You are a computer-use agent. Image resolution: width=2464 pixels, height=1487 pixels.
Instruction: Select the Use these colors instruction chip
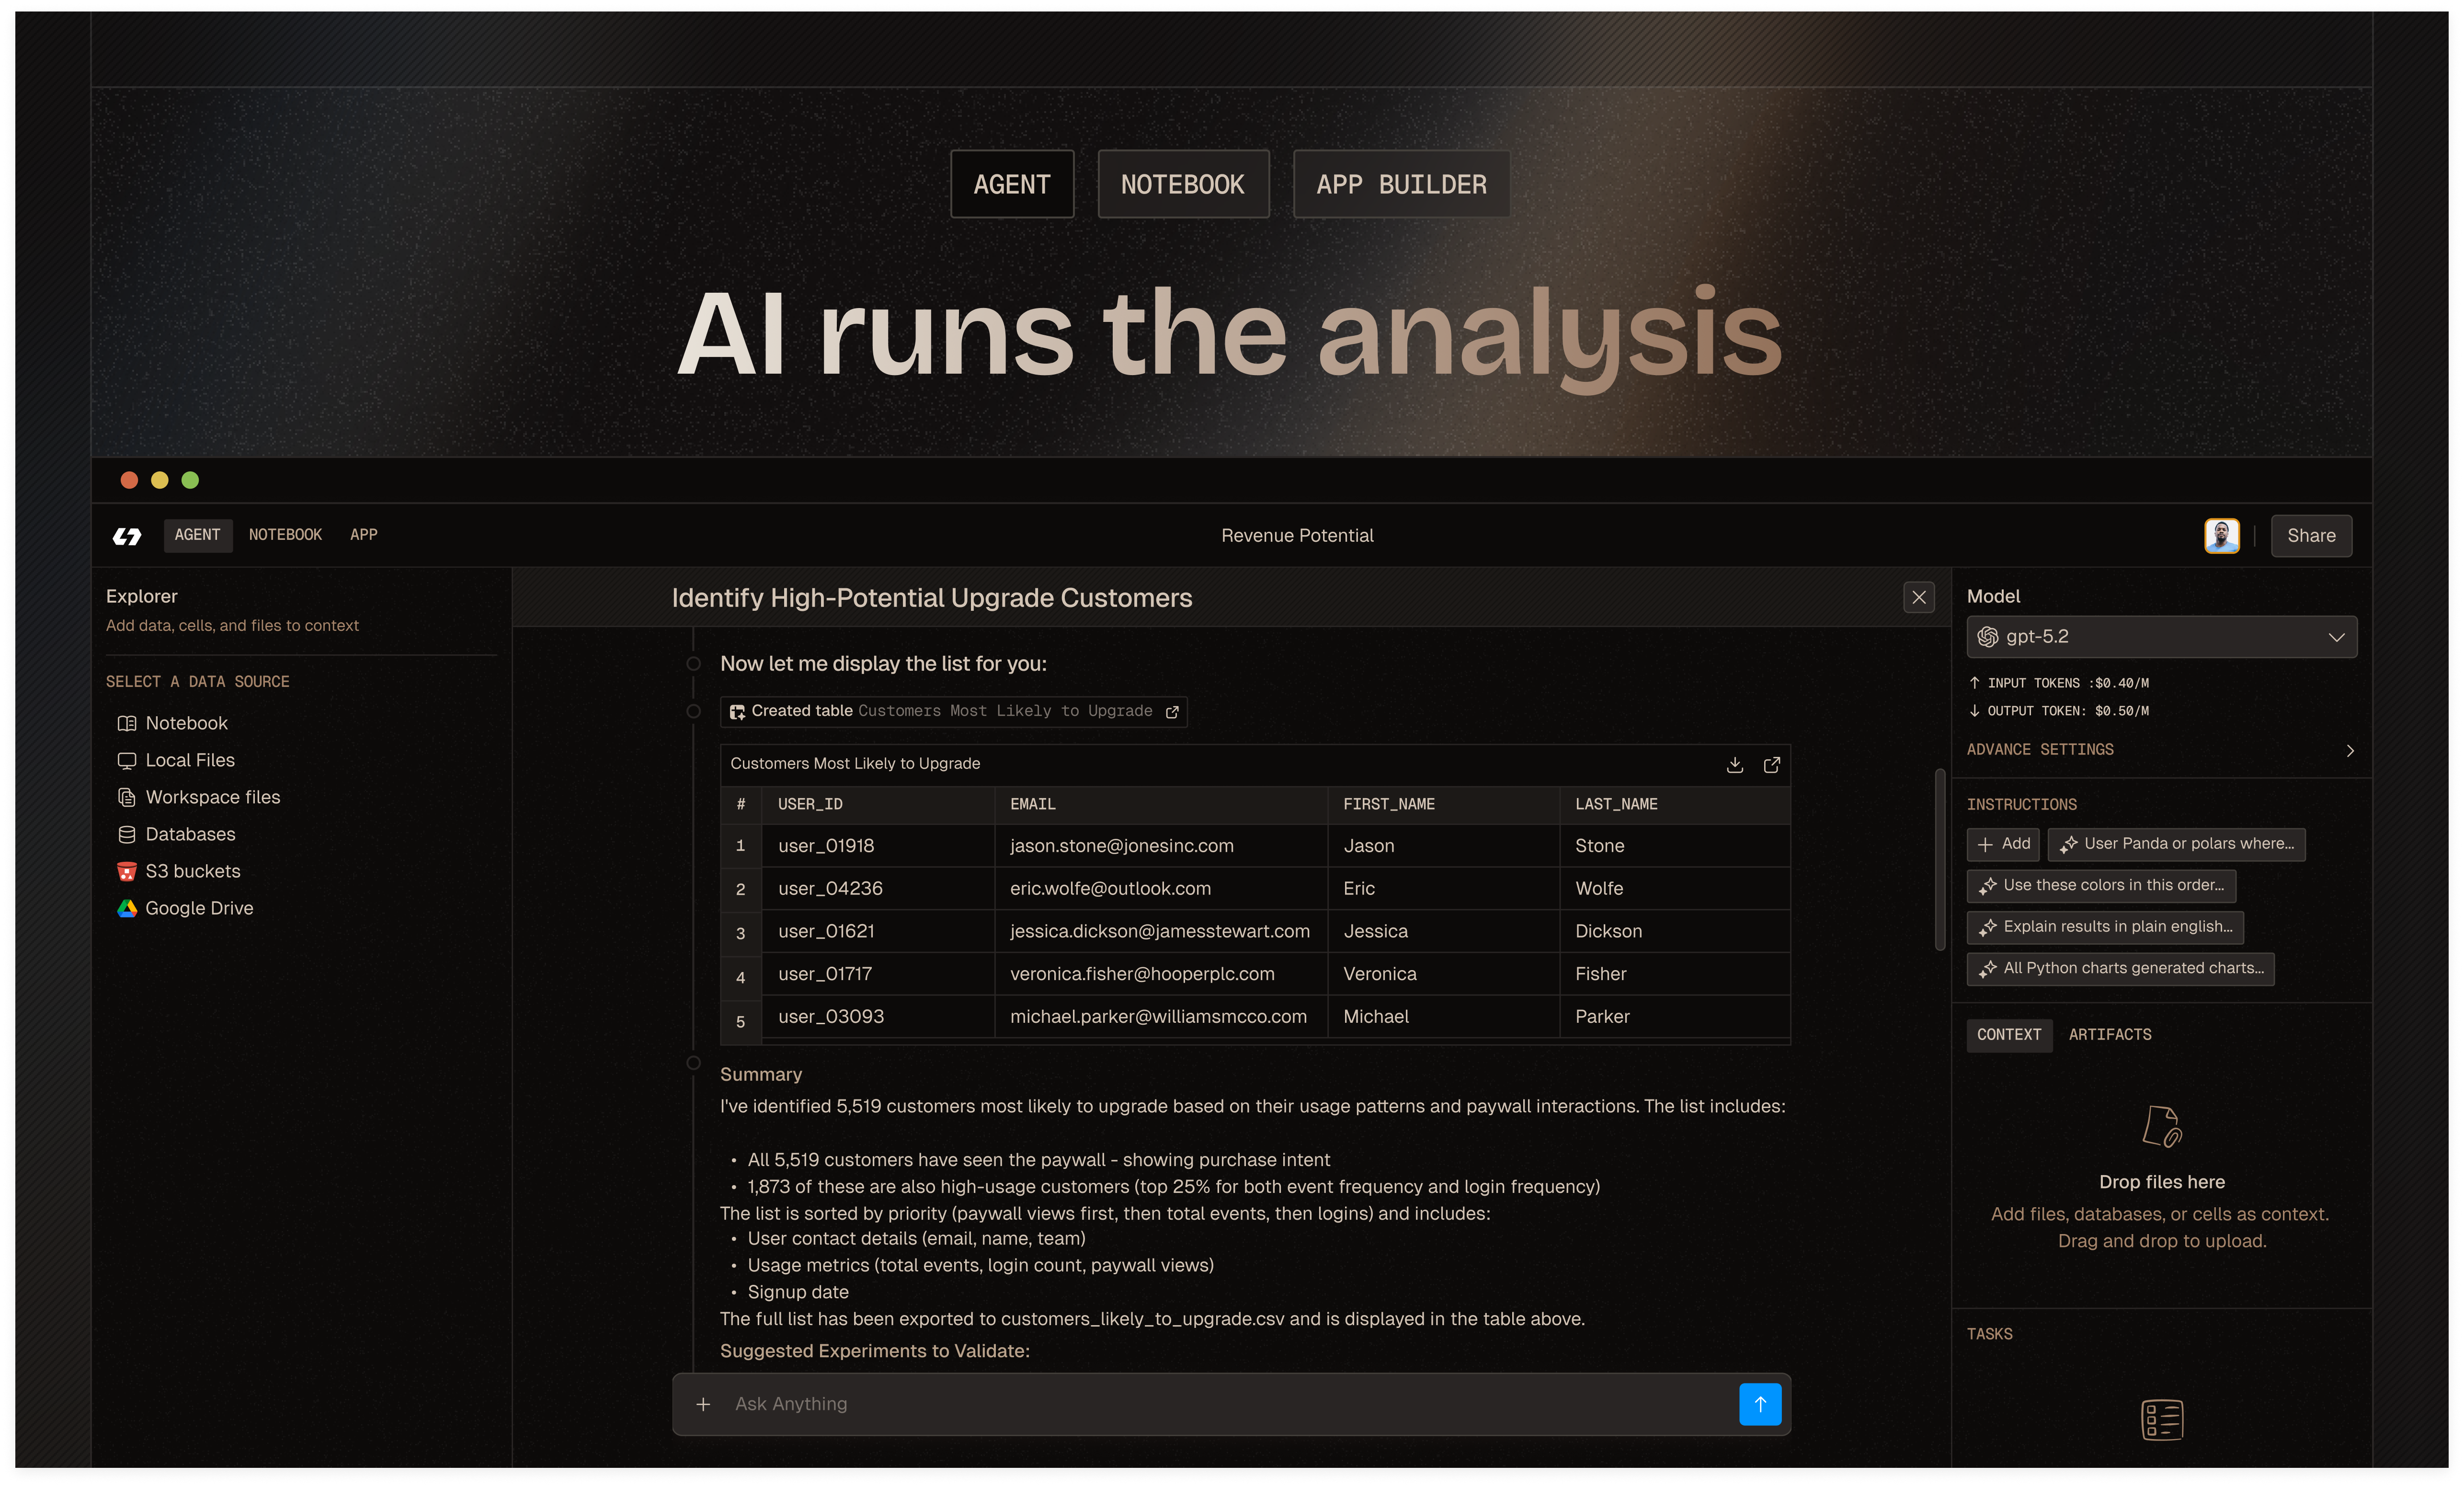2100,886
